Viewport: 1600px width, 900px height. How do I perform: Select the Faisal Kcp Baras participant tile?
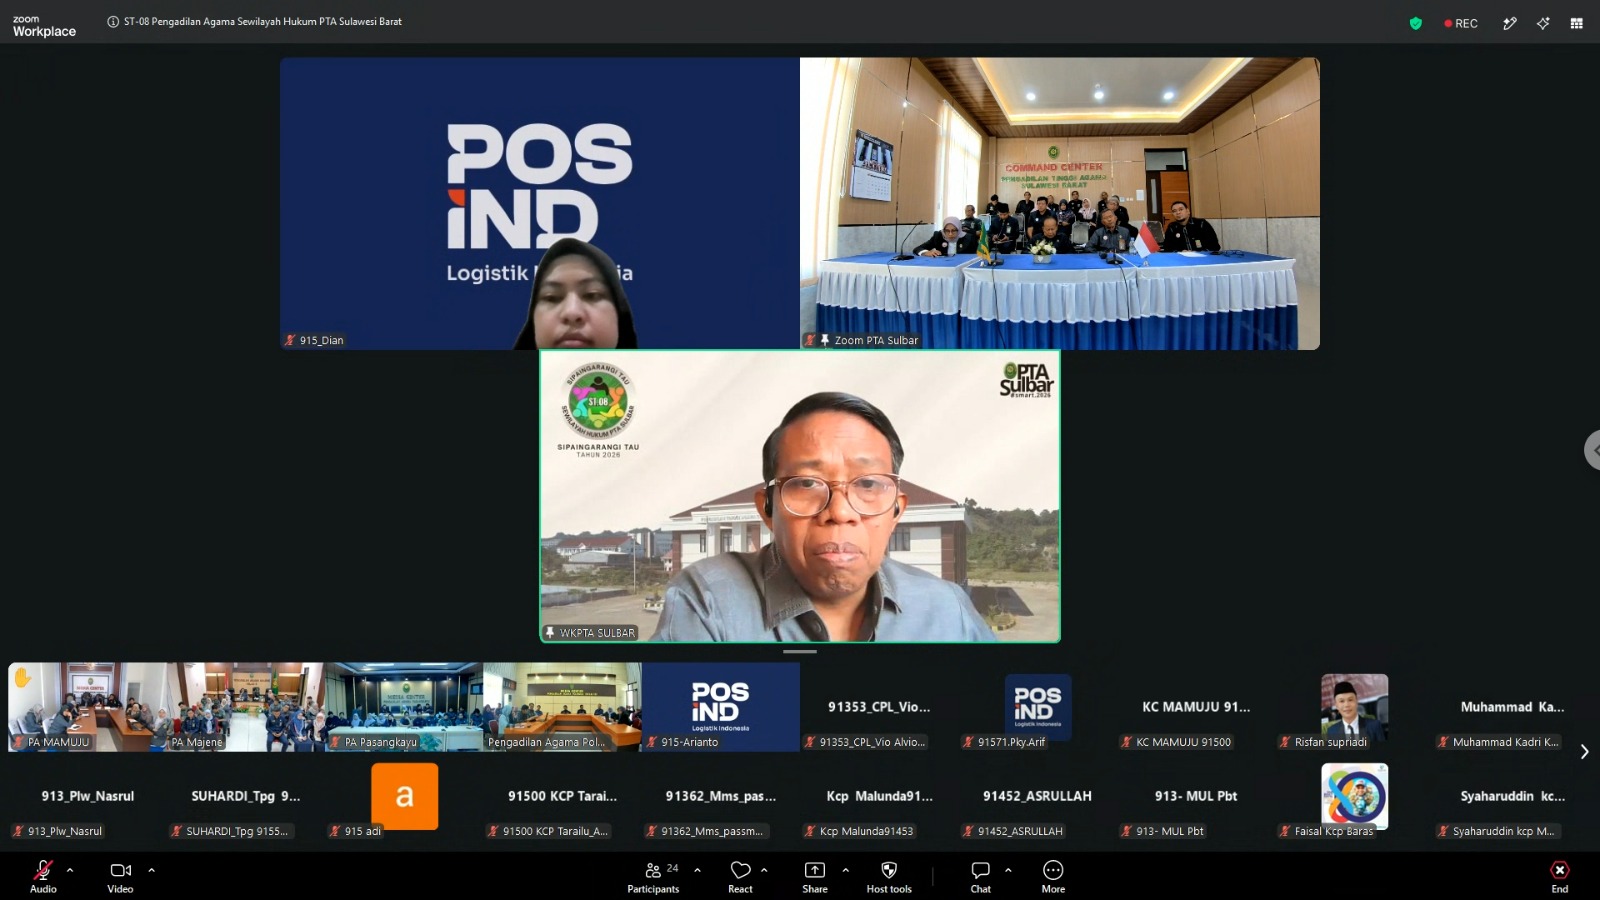(x=1354, y=797)
